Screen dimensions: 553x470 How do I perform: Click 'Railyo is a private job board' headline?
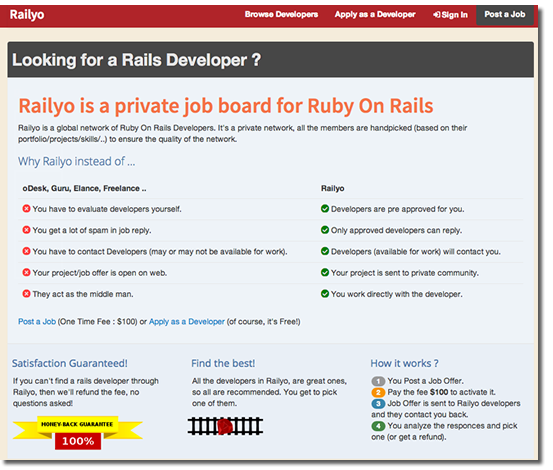click(x=226, y=106)
